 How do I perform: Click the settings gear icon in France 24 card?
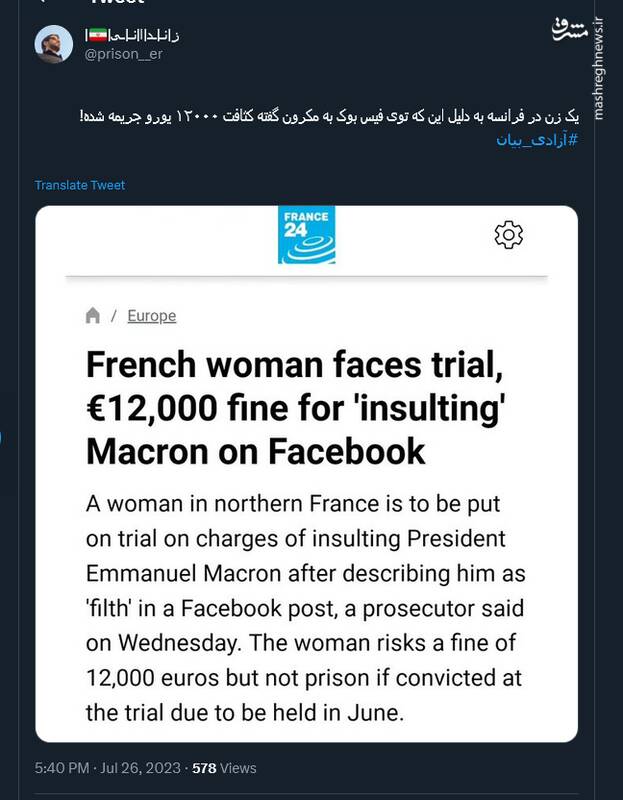click(x=509, y=235)
